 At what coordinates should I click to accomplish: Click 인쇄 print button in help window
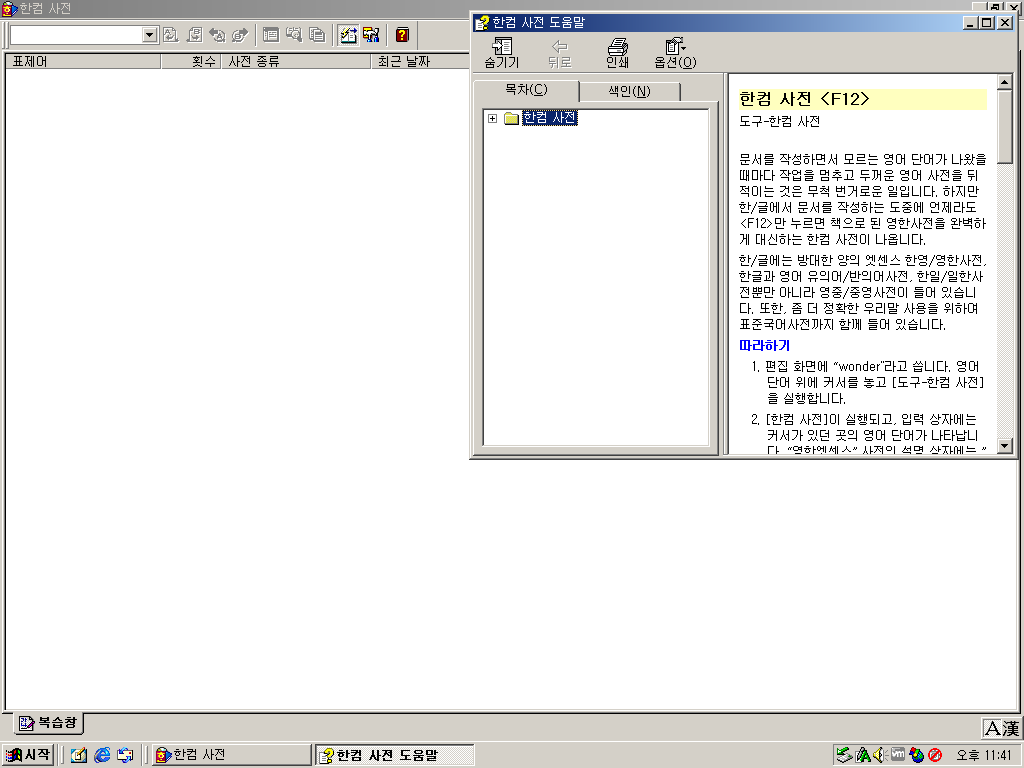point(617,52)
